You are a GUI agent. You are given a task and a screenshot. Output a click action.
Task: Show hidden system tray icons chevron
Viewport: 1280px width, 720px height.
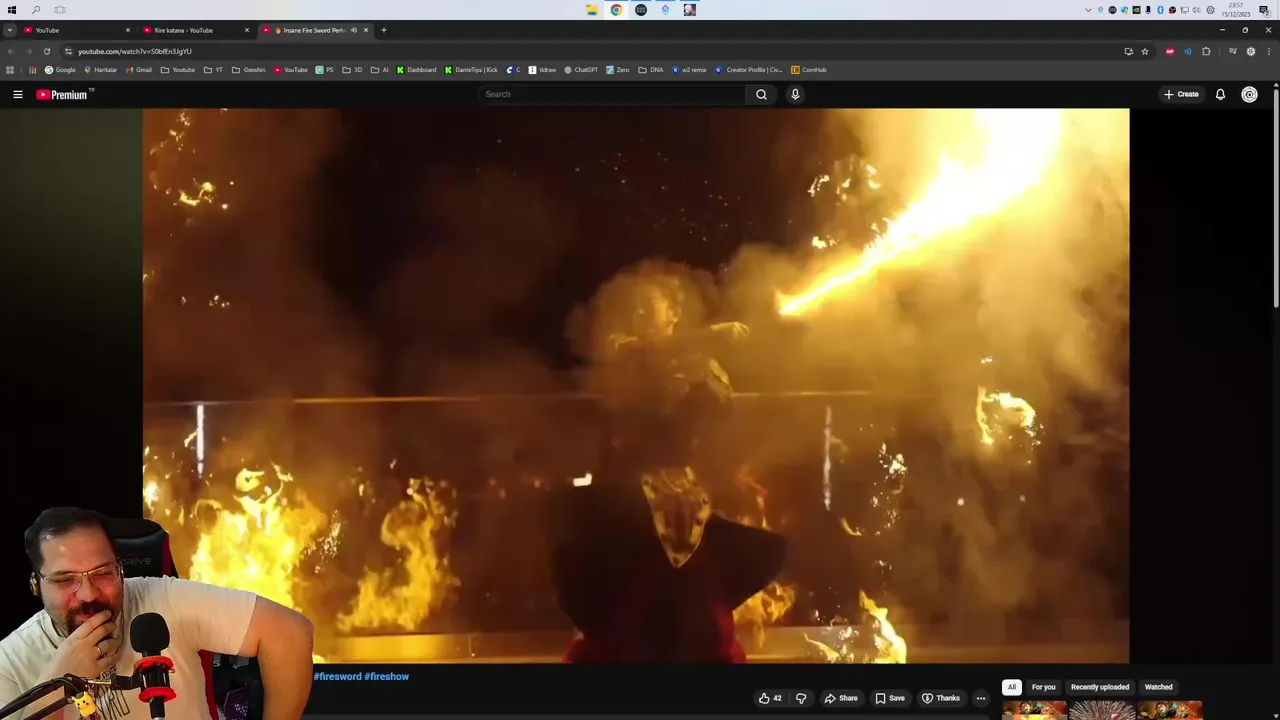(x=1088, y=10)
